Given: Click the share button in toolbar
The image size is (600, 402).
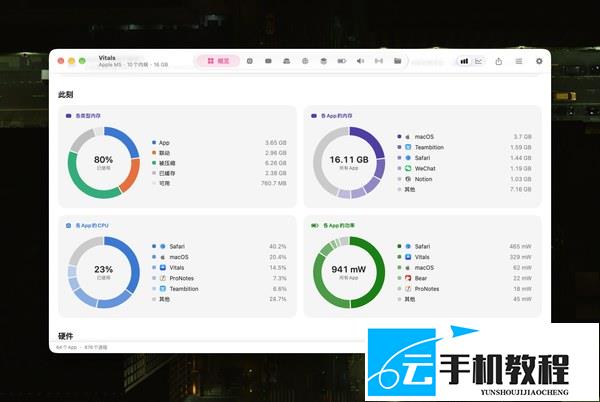Looking at the screenshot, I should point(499,61).
